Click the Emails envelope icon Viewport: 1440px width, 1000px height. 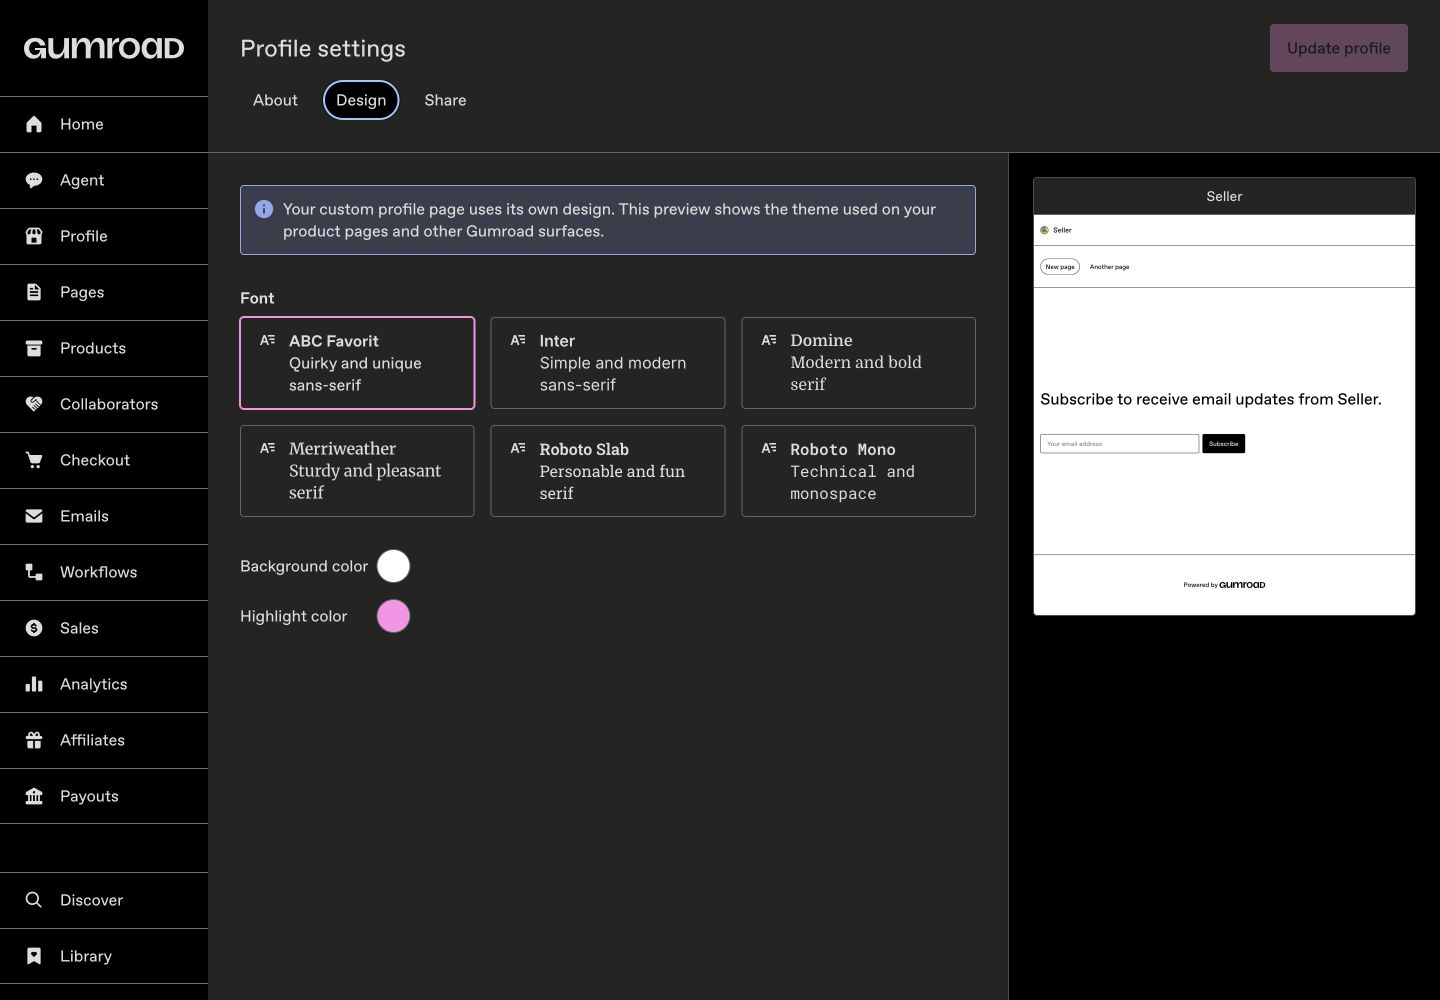tap(34, 516)
